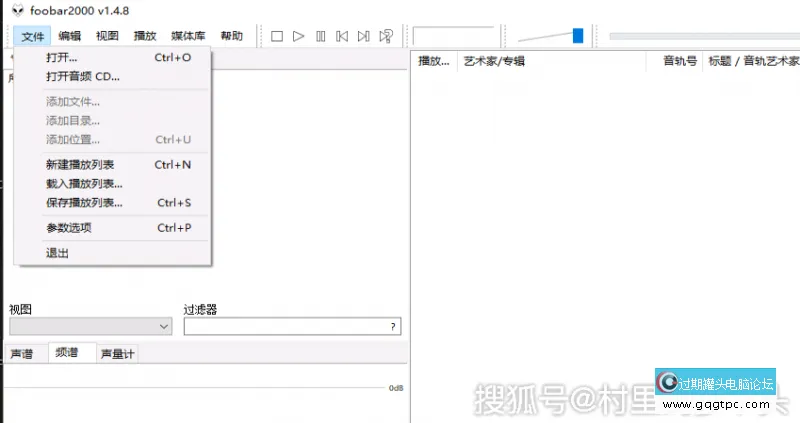Click the 过滤器 search input field

pyautogui.click(x=292, y=327)
